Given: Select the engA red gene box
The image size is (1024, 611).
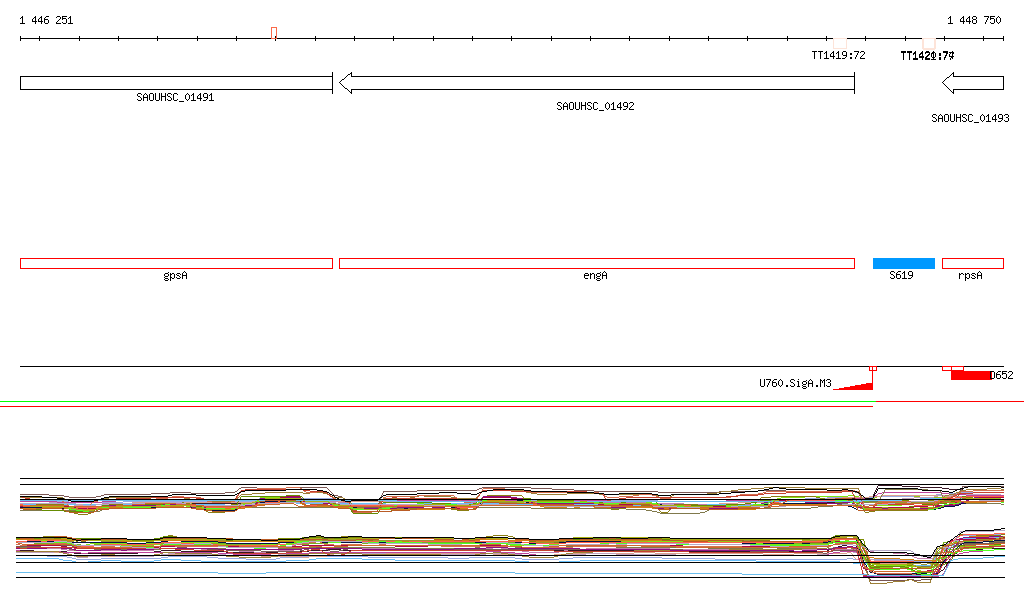Looking at the screenshot, I should click(x=597, y=264).
